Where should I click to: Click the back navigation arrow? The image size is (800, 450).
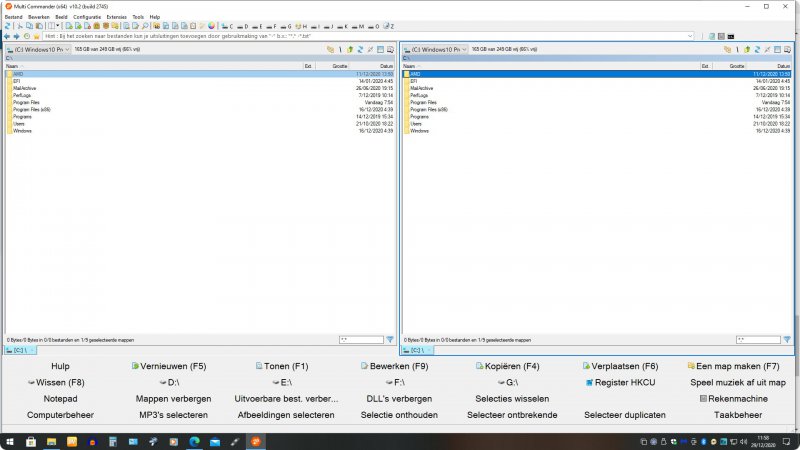point(8,36)
